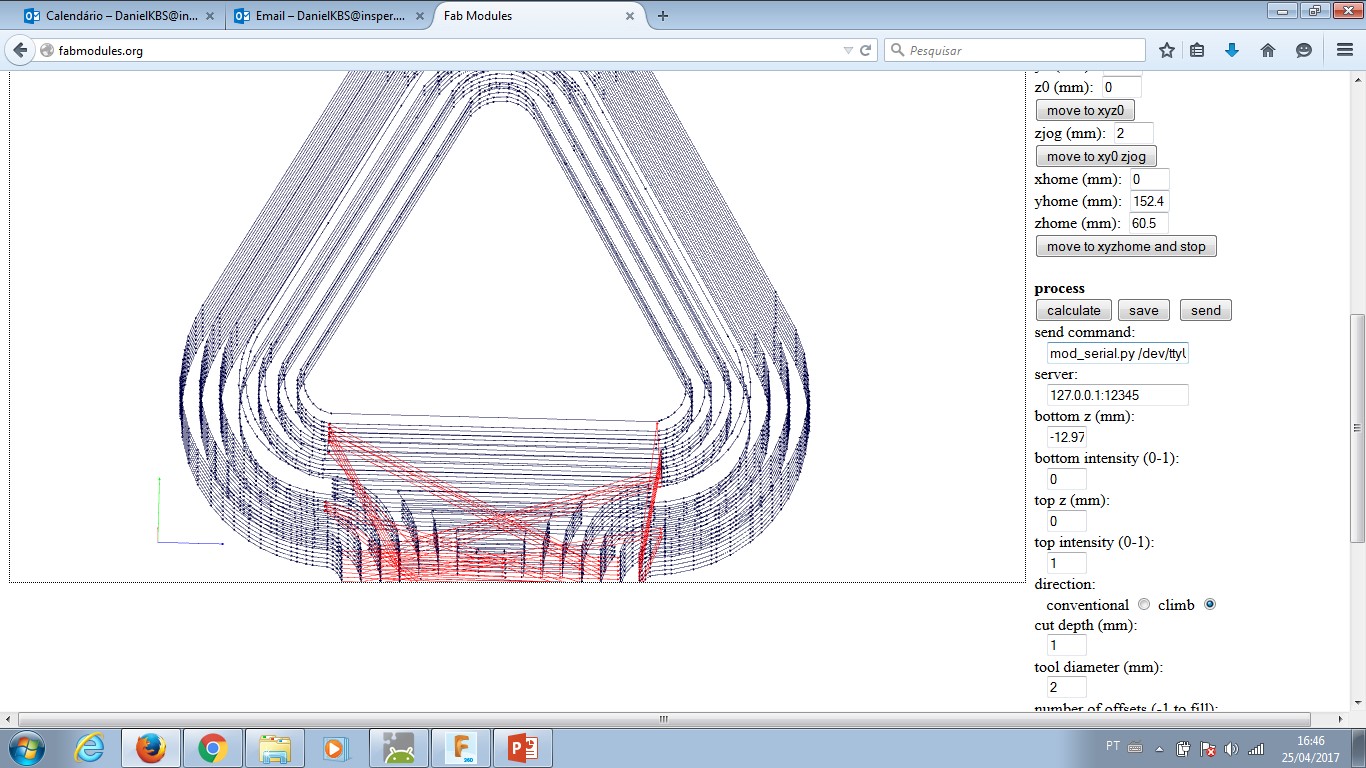Open the URL bar history dropdown arrow
This screenshot has width=1366, height=768.
tap(848, 50)
